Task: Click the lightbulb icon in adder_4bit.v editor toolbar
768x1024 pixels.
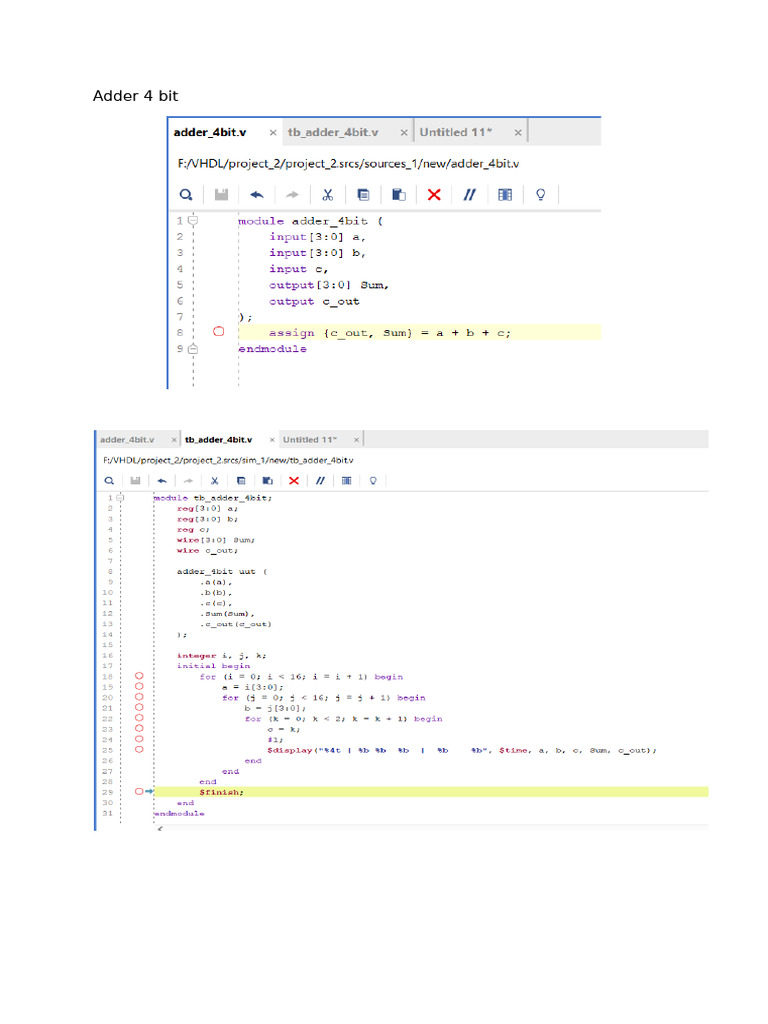Action: (541, 195)
